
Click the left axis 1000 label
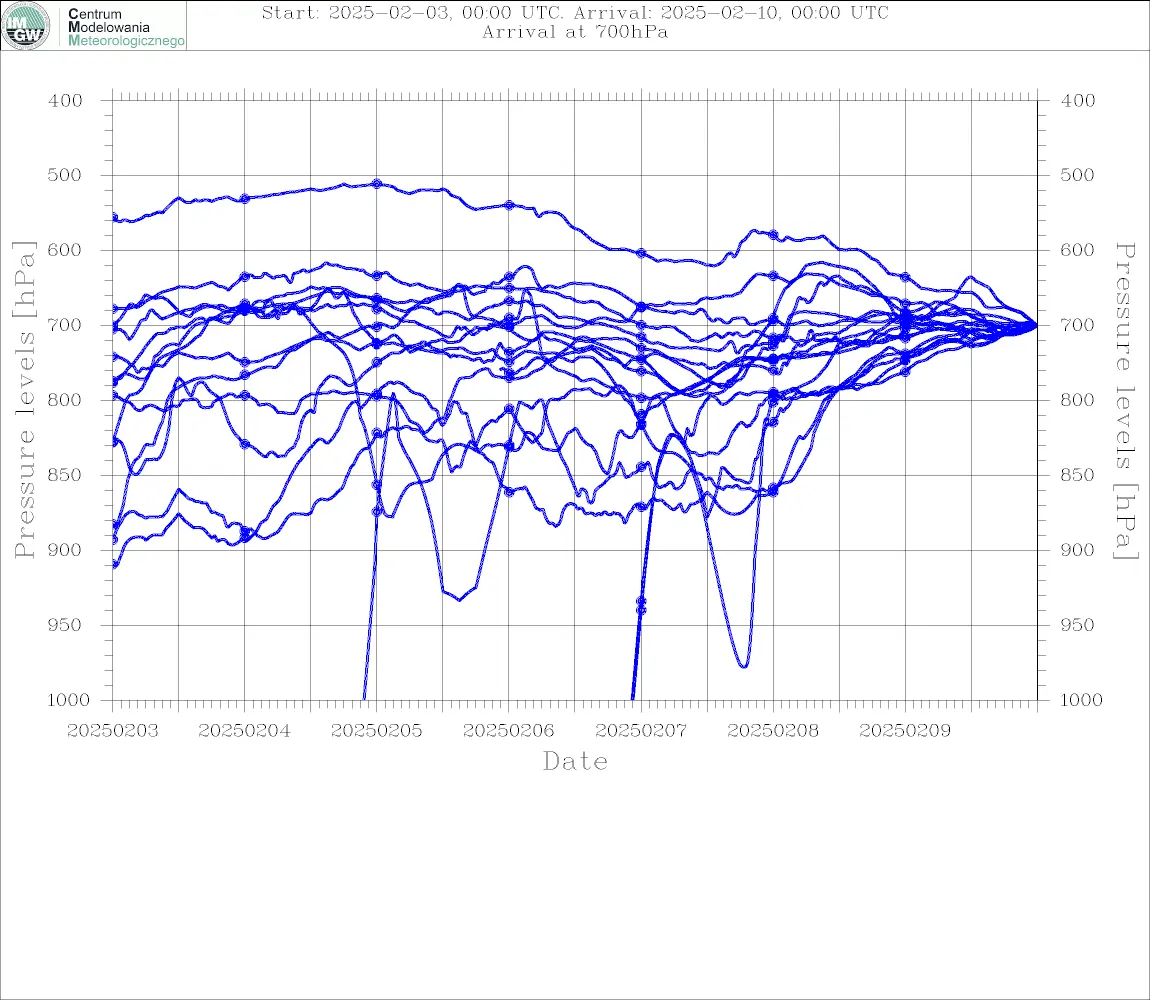tap(68, 700)
